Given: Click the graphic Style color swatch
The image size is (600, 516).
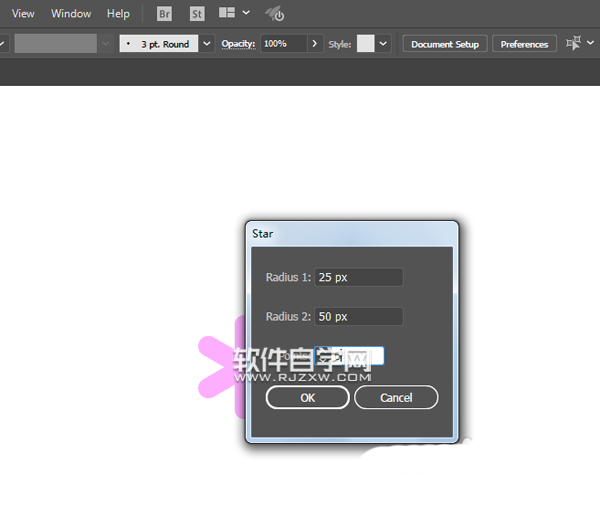Looking at the screenshot, I should [x=365, y=44].
